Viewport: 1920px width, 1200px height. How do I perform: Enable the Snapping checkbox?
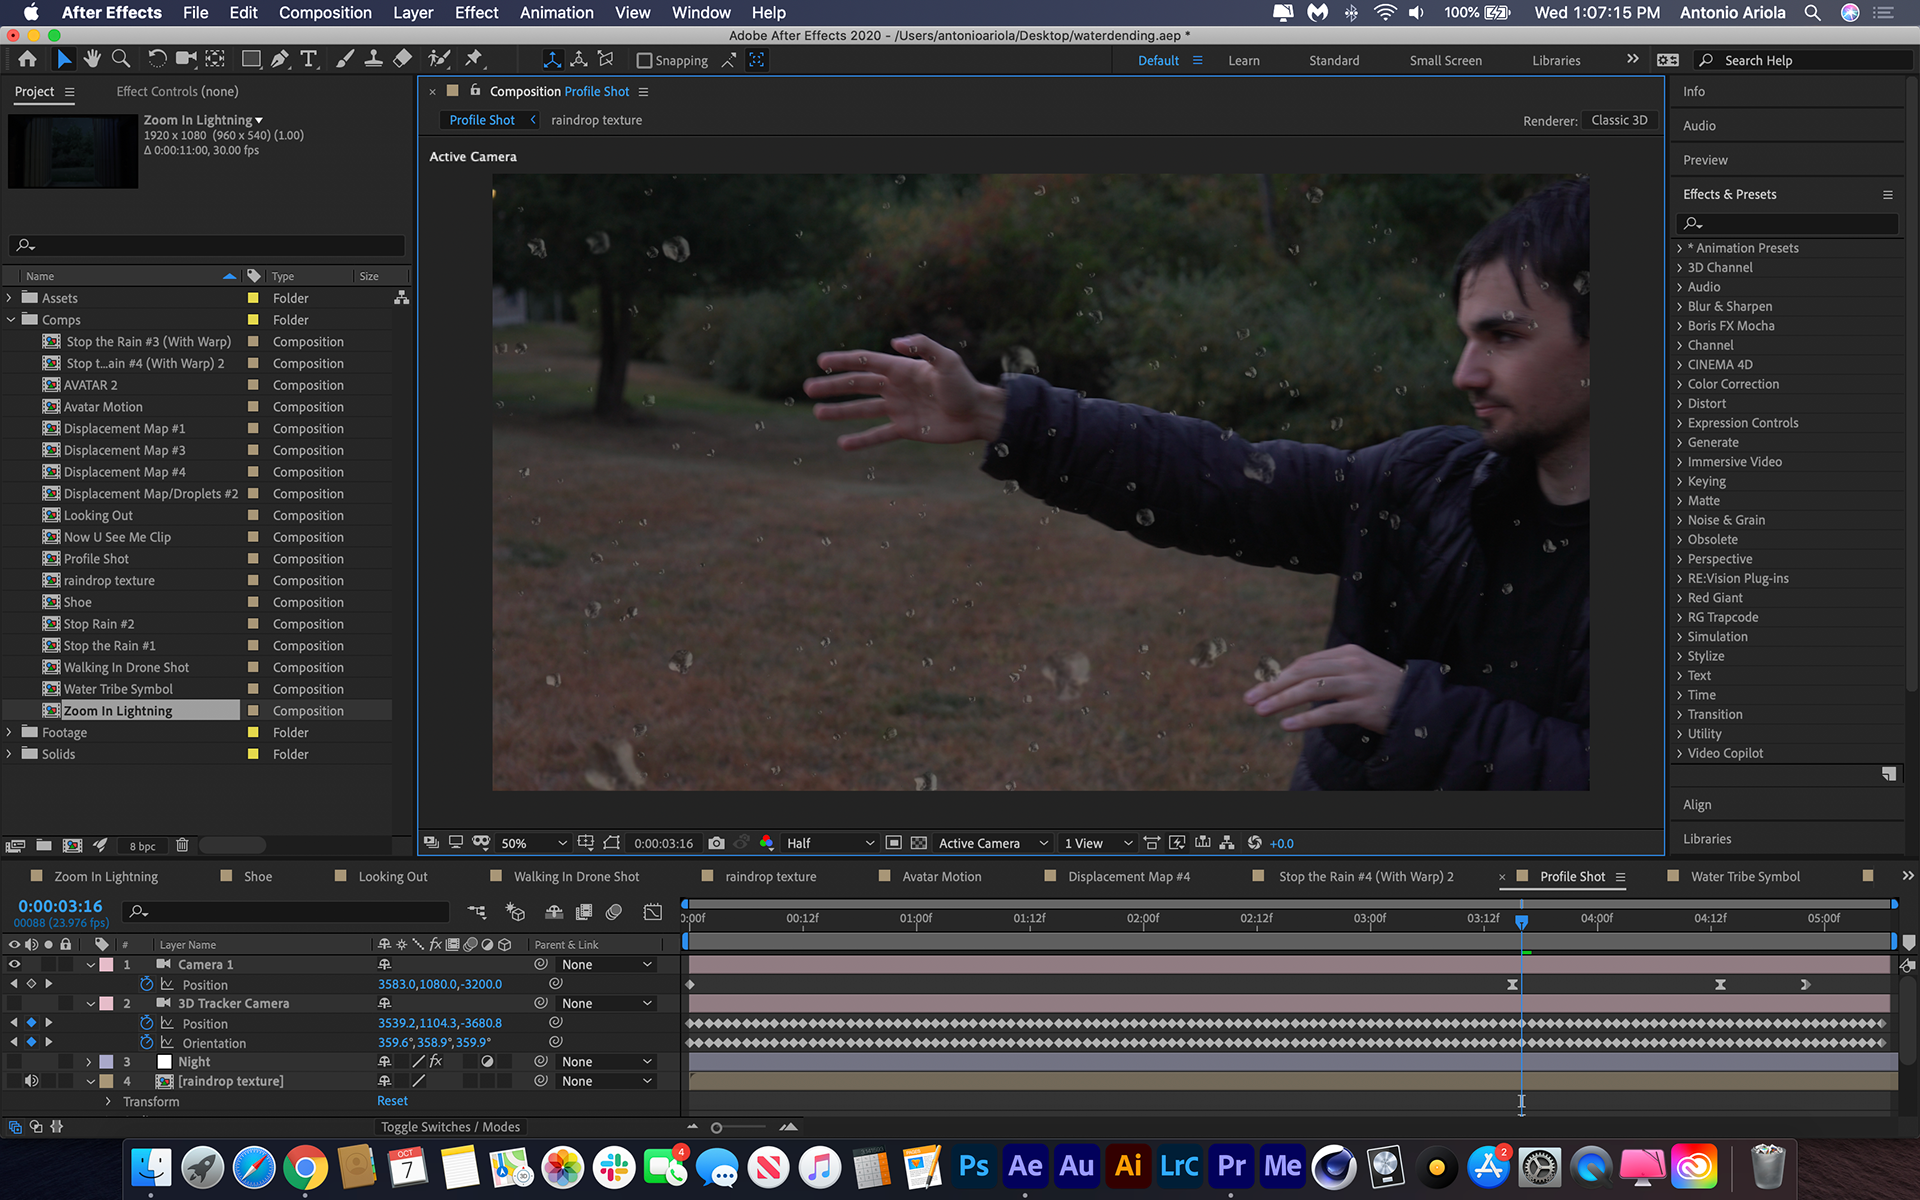[x=645, y=61]
